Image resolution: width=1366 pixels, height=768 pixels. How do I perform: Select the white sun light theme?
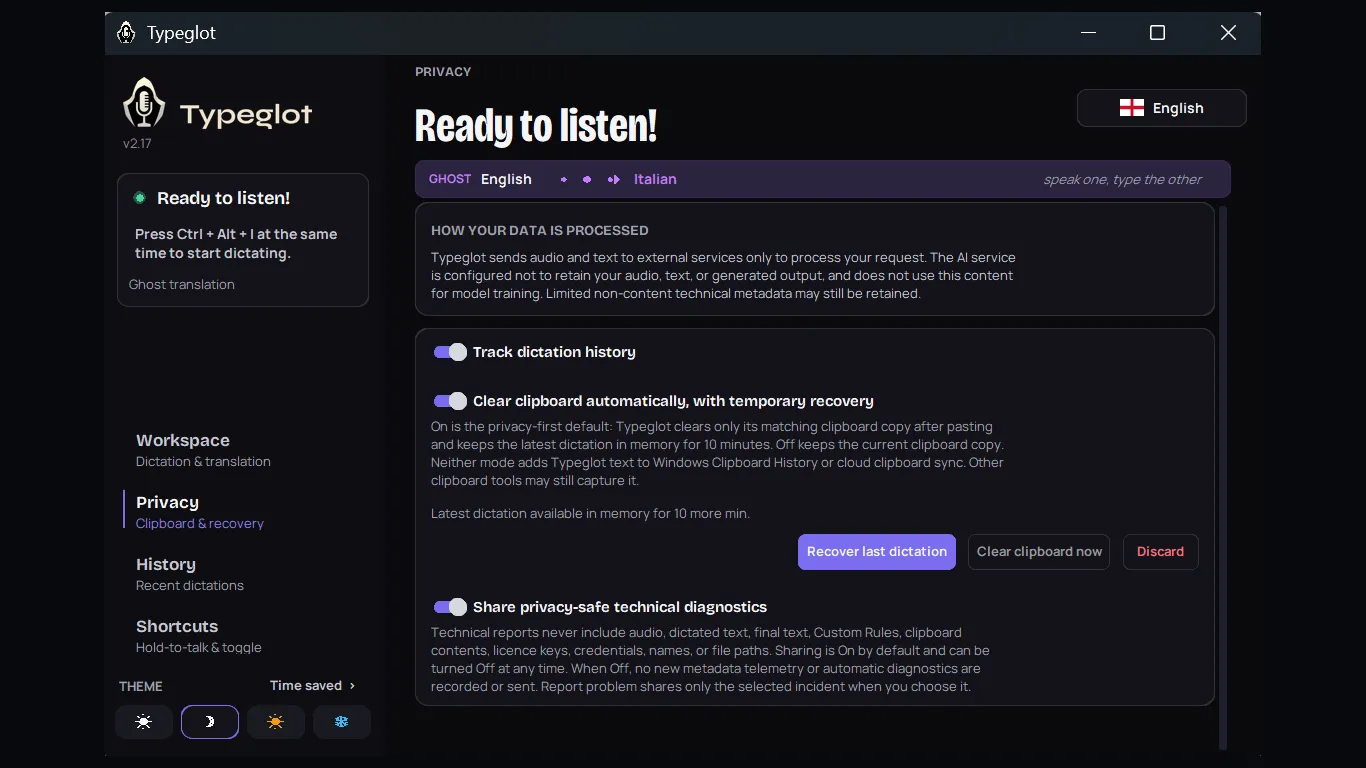click(144, 722)
